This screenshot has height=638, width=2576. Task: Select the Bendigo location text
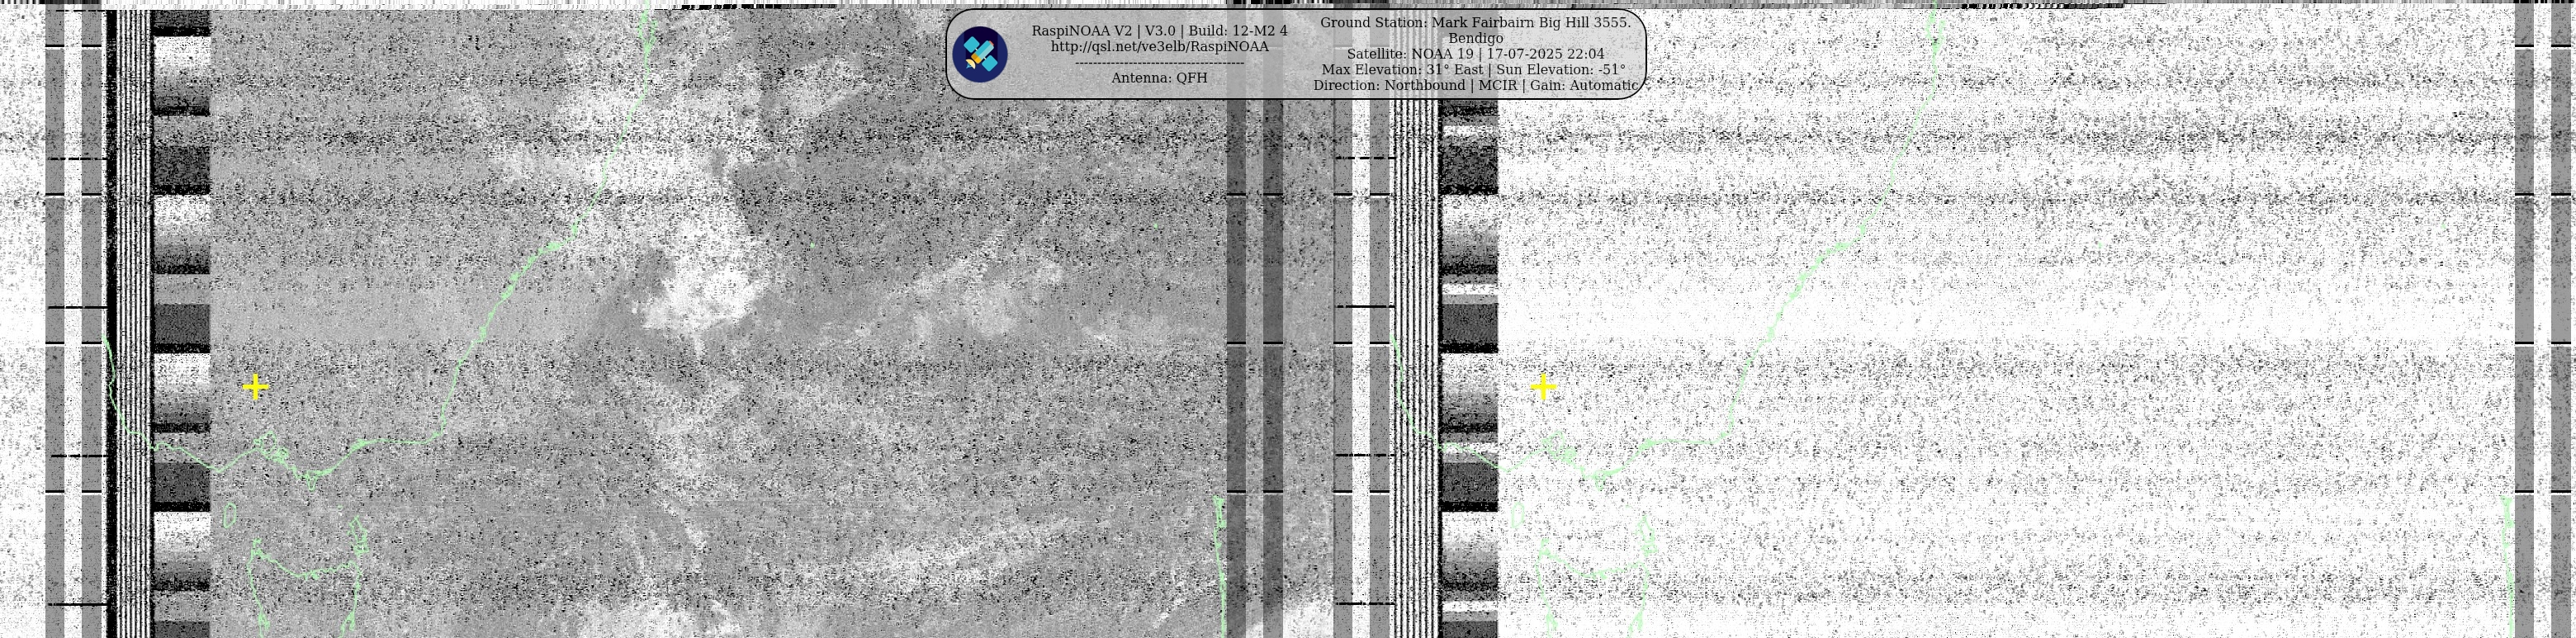[1475, 38]
